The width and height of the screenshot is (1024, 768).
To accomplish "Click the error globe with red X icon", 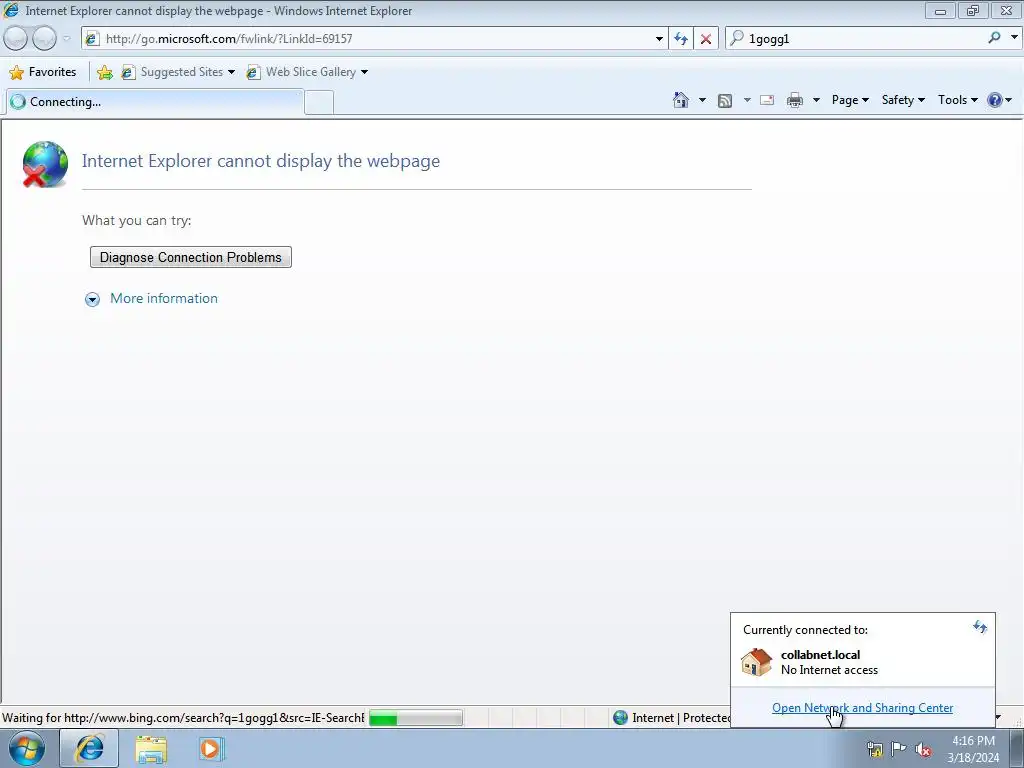I will point(45,164).
